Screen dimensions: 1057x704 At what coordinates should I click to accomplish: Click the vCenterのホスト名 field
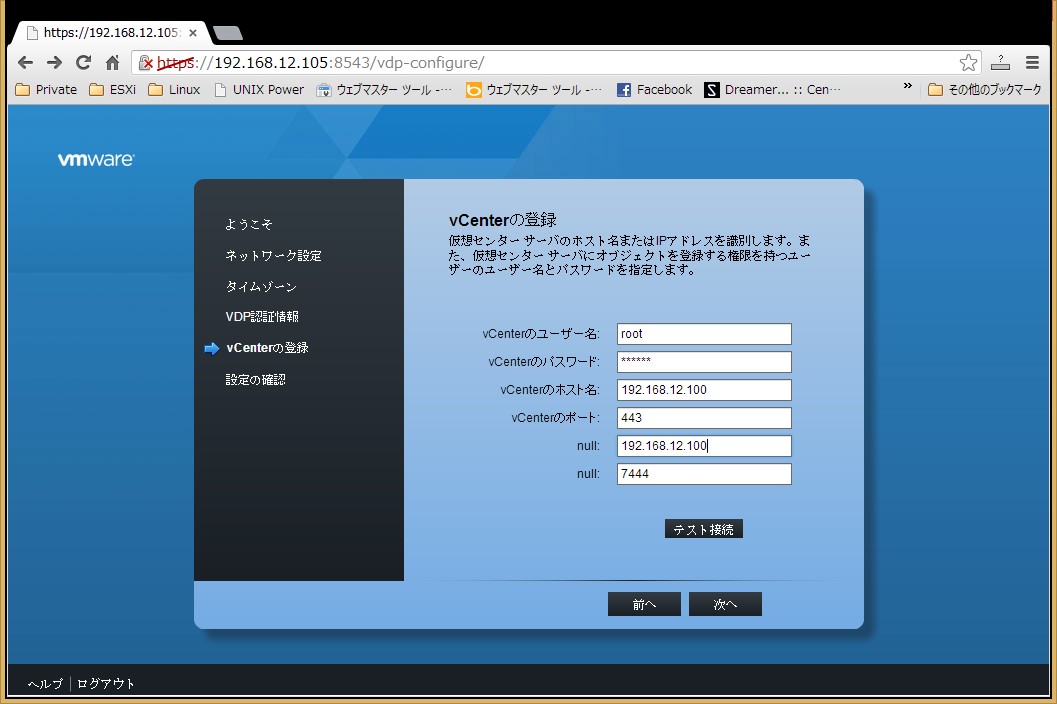pyautogui.click(x=704, y=390)
